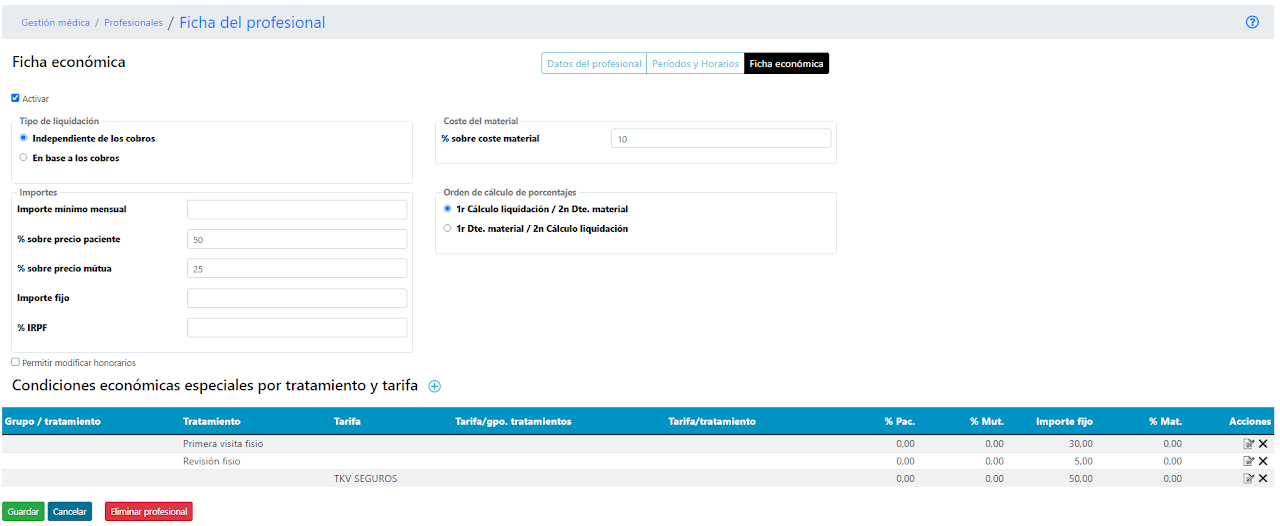
Task: Switch to Datos del profesional tab
Action: pos(594,63)
